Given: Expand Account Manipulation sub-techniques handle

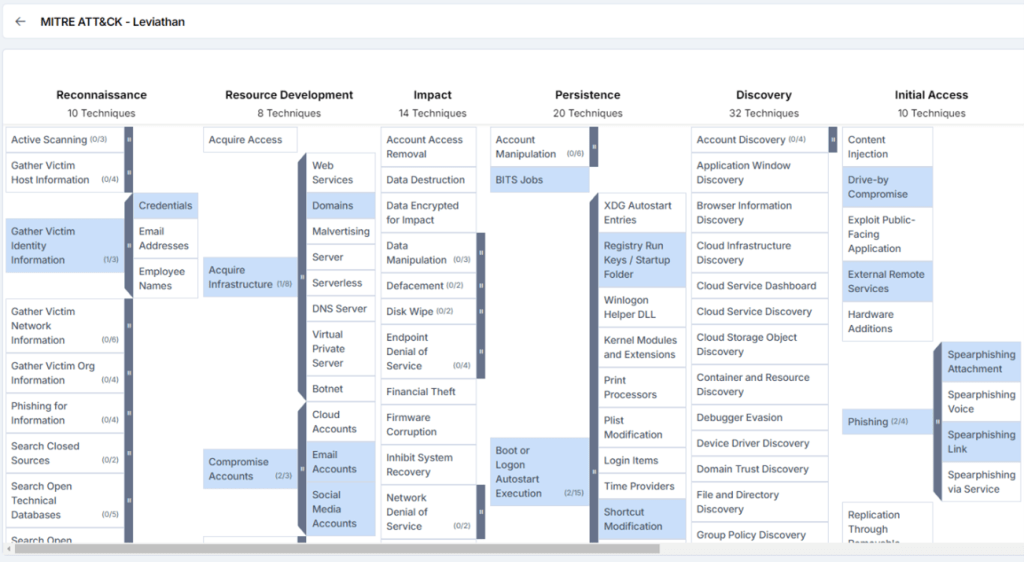Looking at the screenshot, I should 593,147.
